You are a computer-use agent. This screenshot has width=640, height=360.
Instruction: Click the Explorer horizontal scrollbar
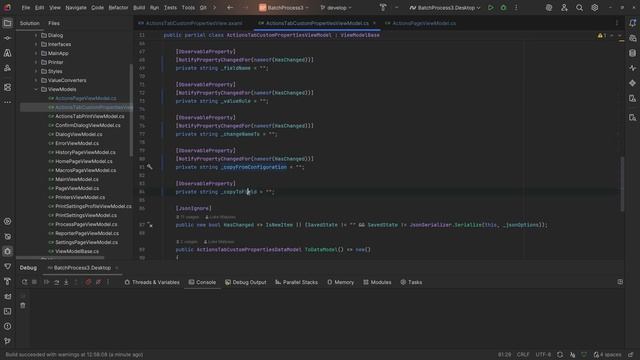click(x=60, y=258)
